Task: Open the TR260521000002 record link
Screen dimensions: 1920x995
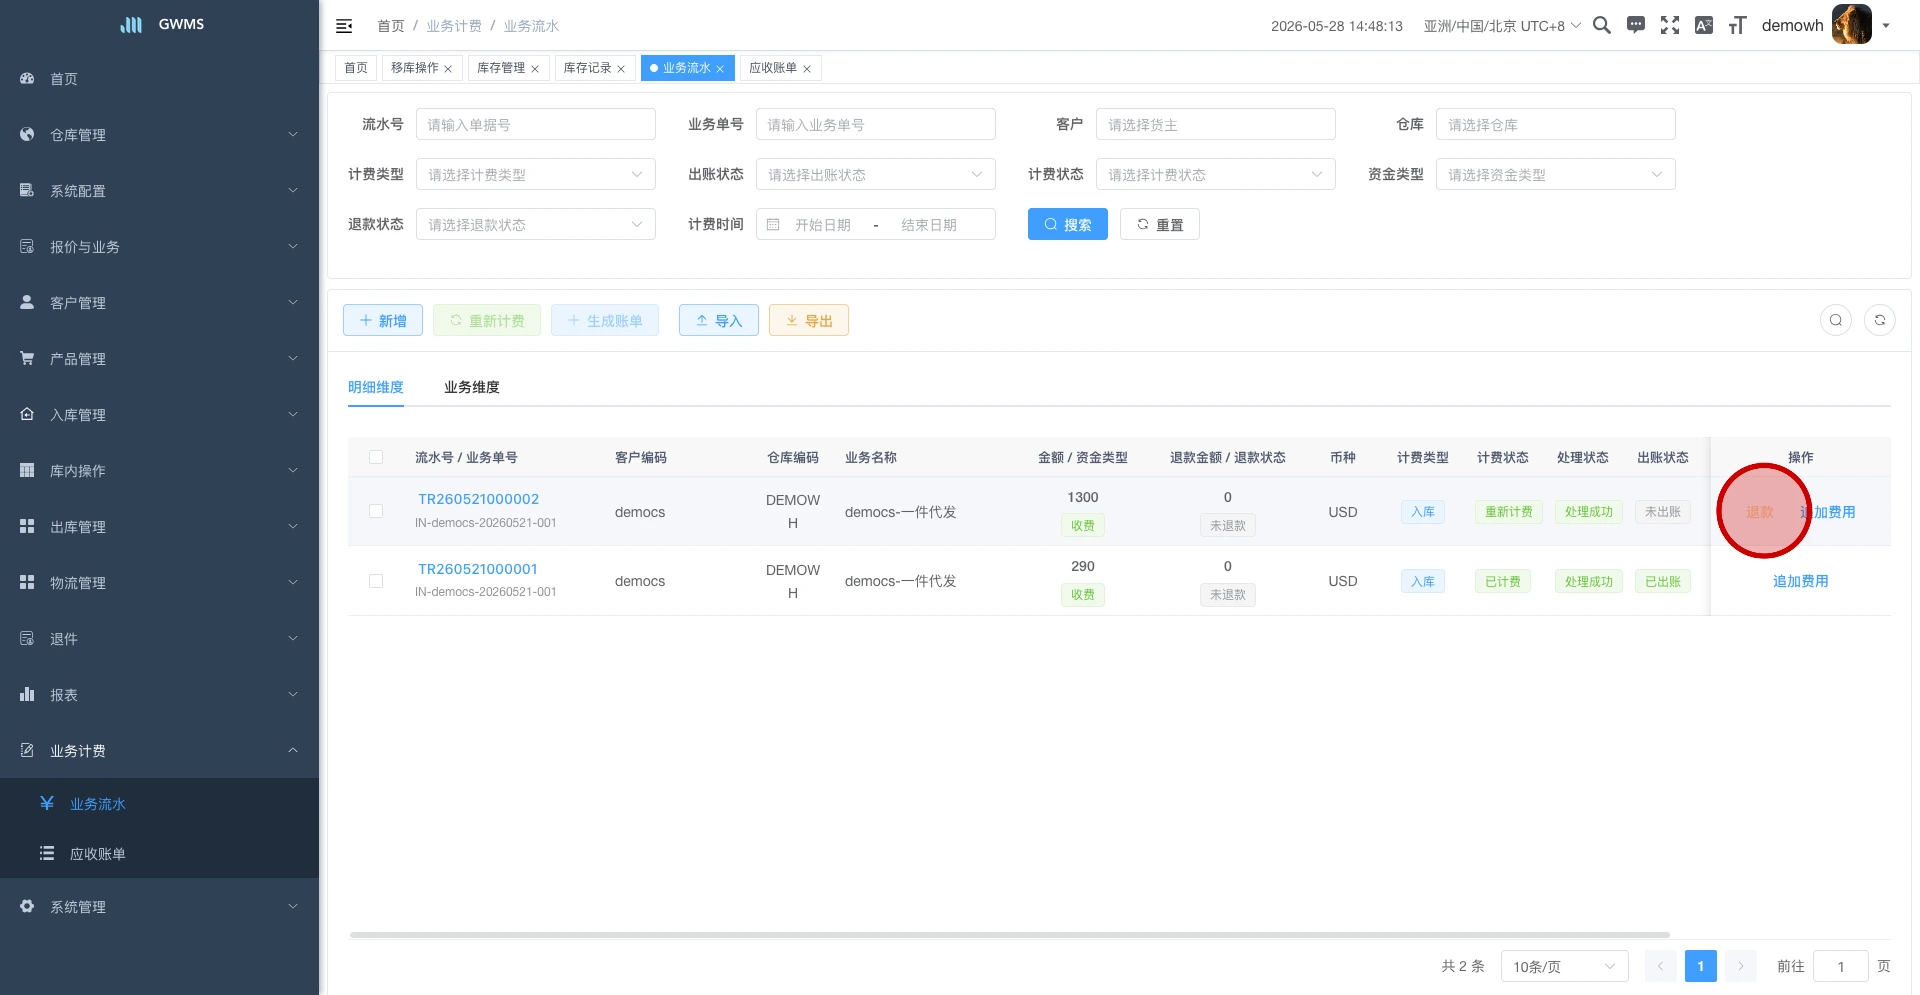Action: (x=478, y=499)
